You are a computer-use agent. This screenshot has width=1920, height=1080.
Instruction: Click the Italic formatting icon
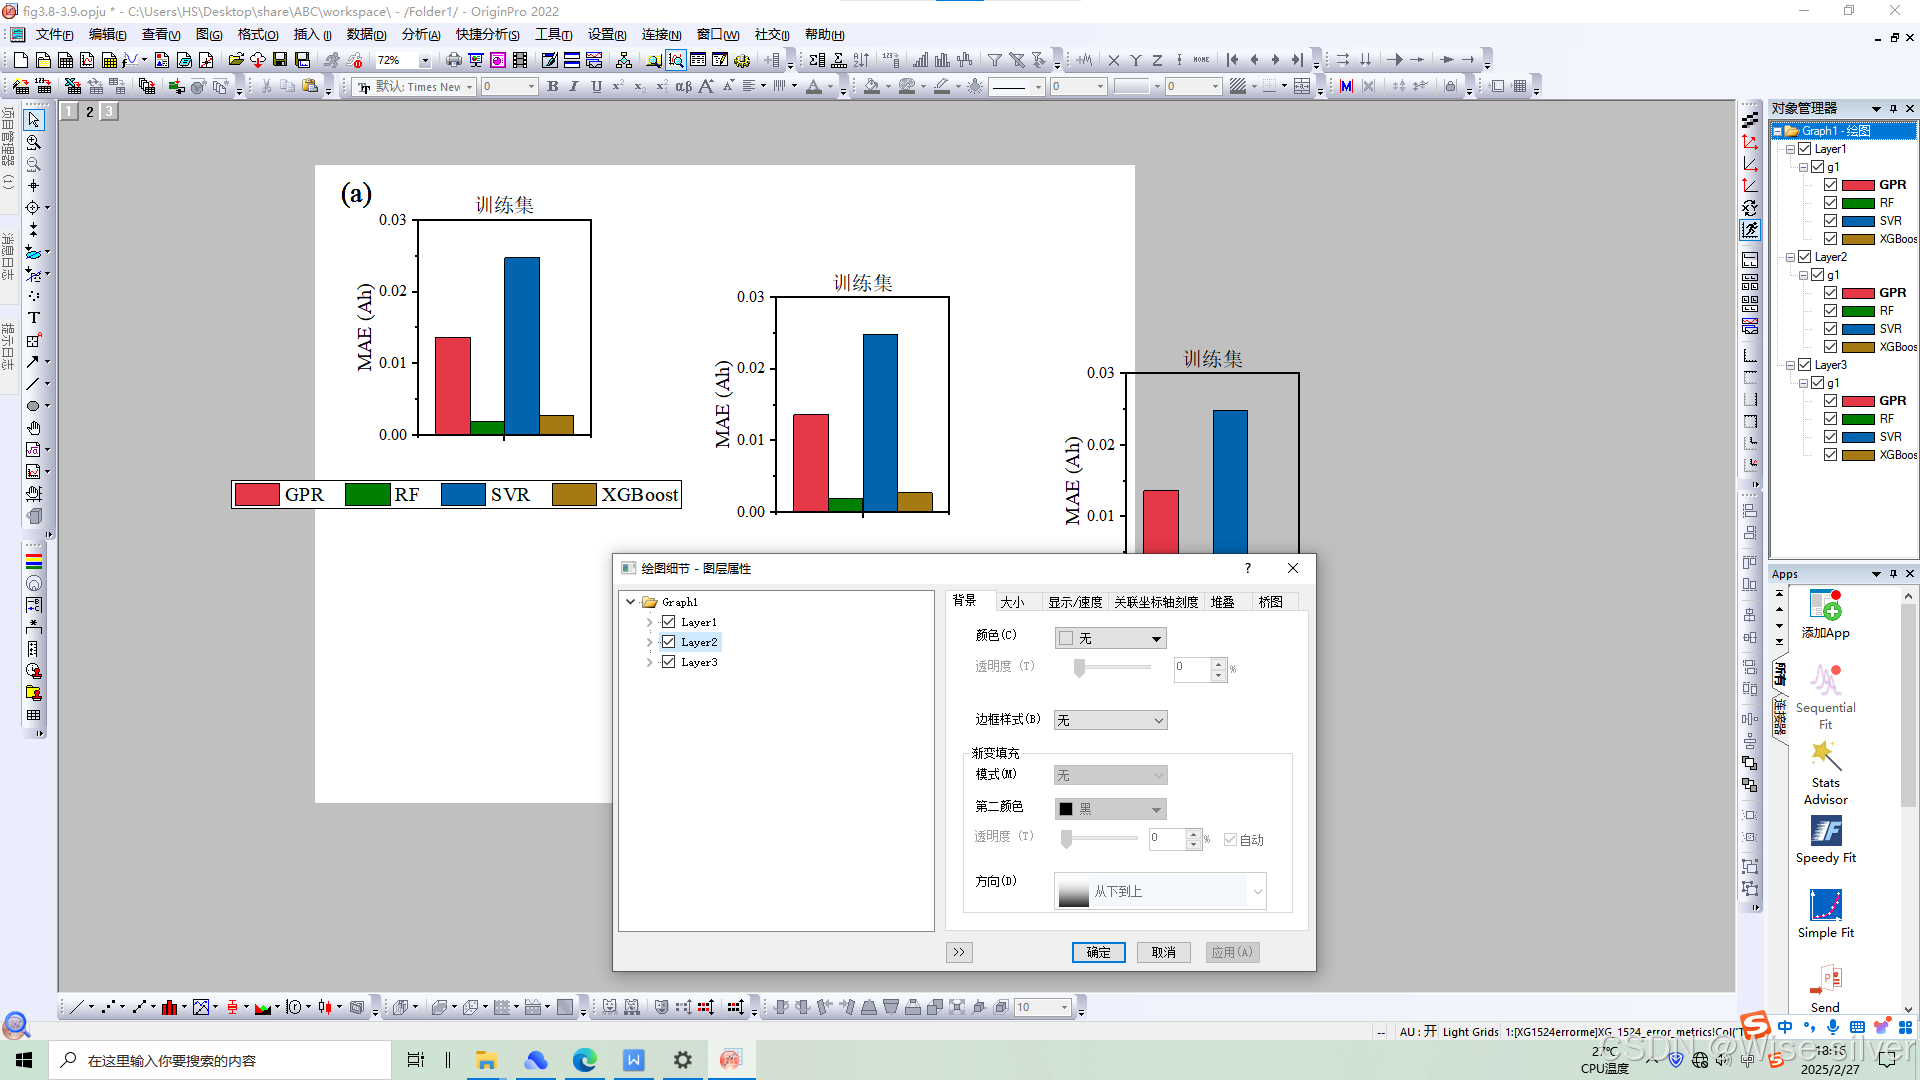[x=574, y=87]
